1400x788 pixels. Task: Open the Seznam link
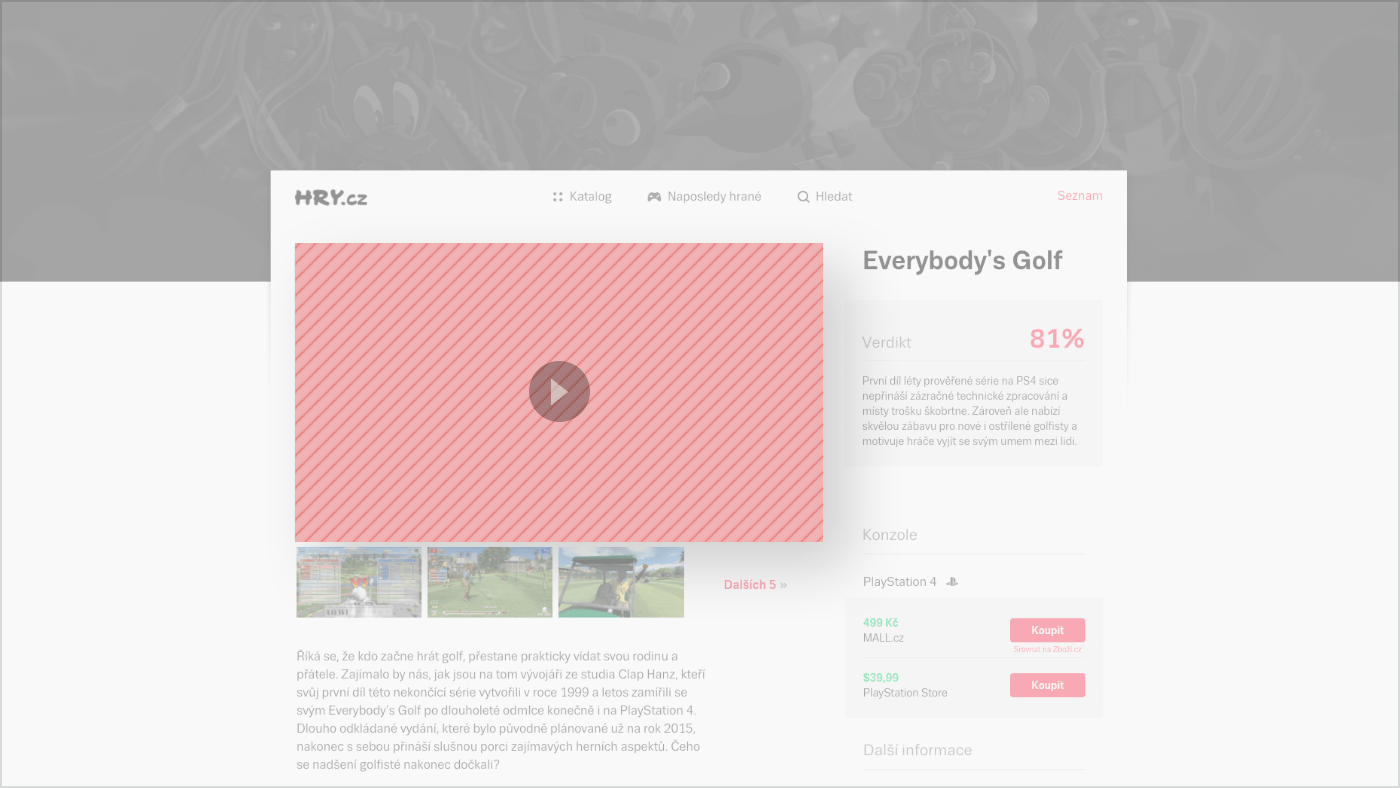coord(1080,196)
